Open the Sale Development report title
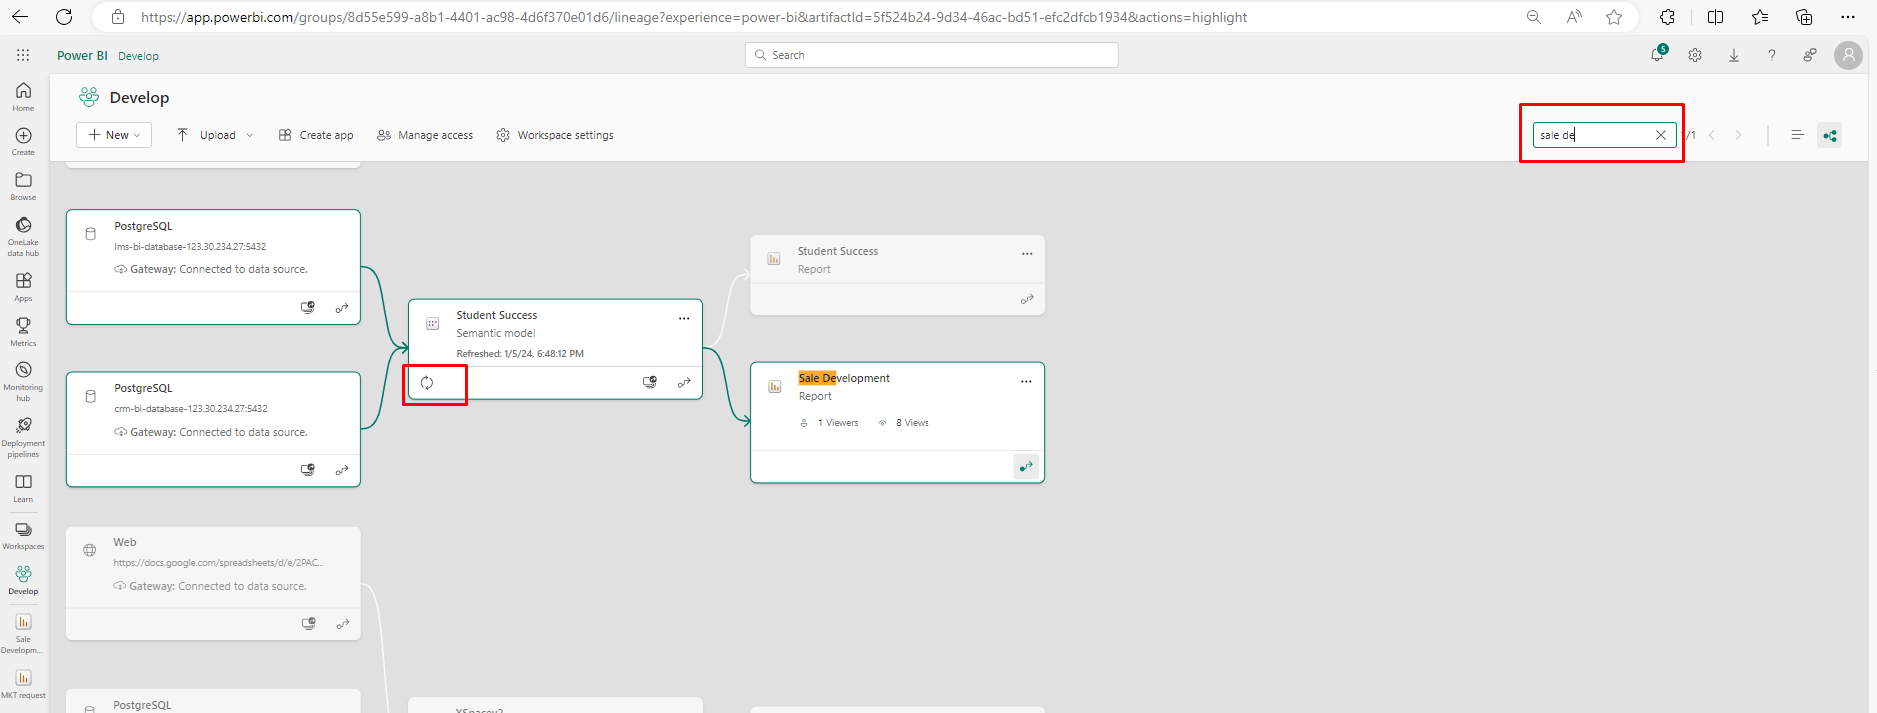The height and width of the screenshot is (713, 1877). point(844,378)
